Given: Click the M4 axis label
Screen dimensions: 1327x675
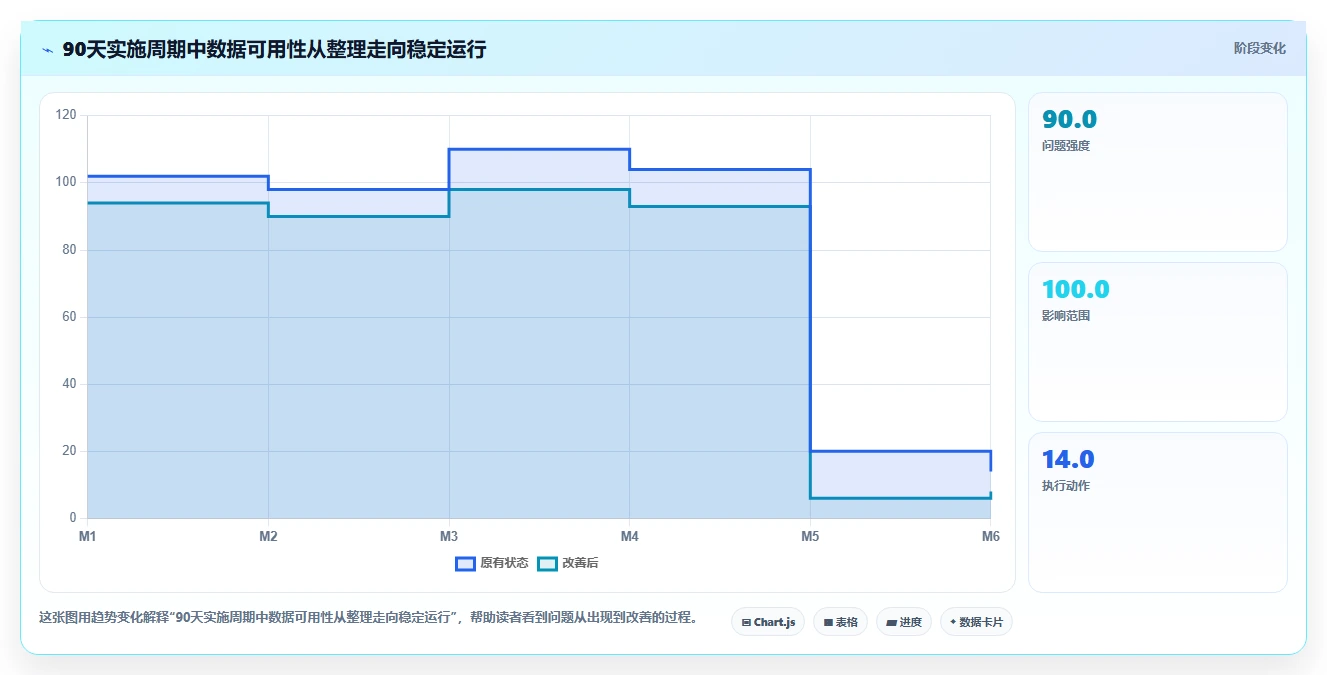Looking at the screenshot, I should (x=629, y=537).
